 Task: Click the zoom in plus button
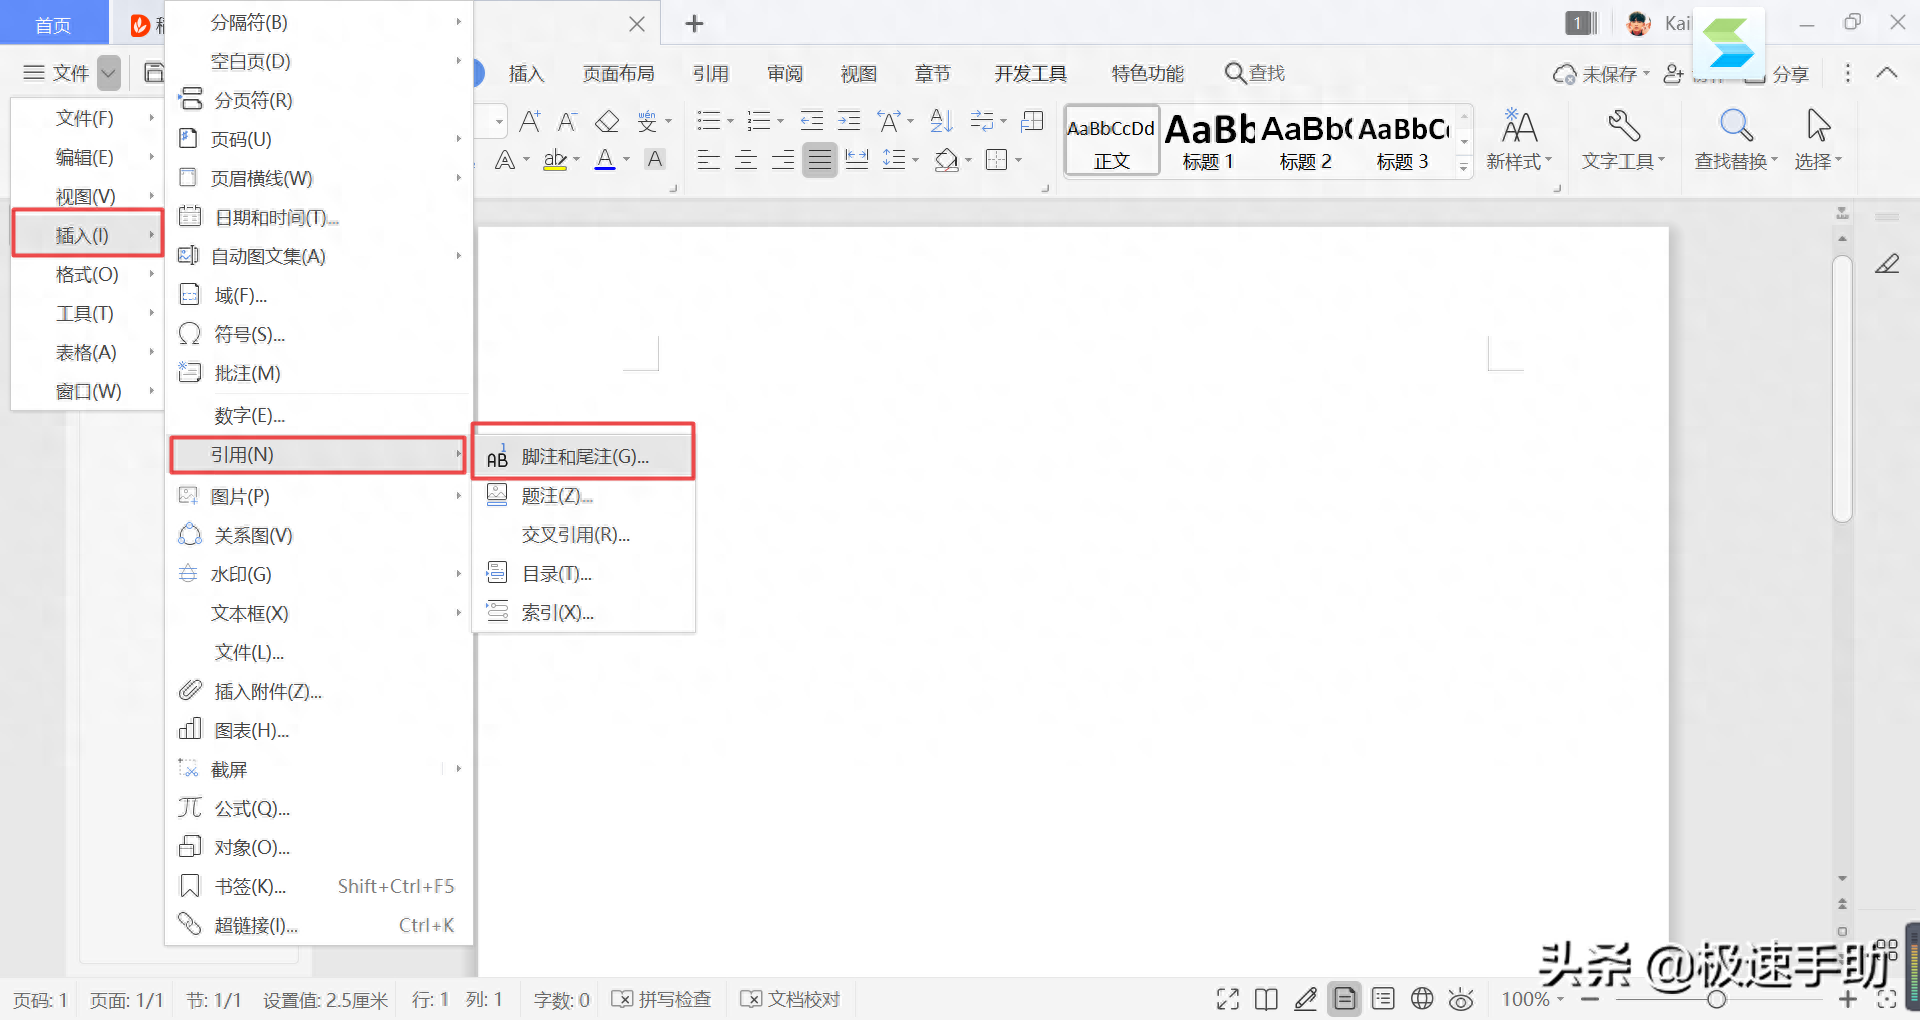[x=1848, y=999]
